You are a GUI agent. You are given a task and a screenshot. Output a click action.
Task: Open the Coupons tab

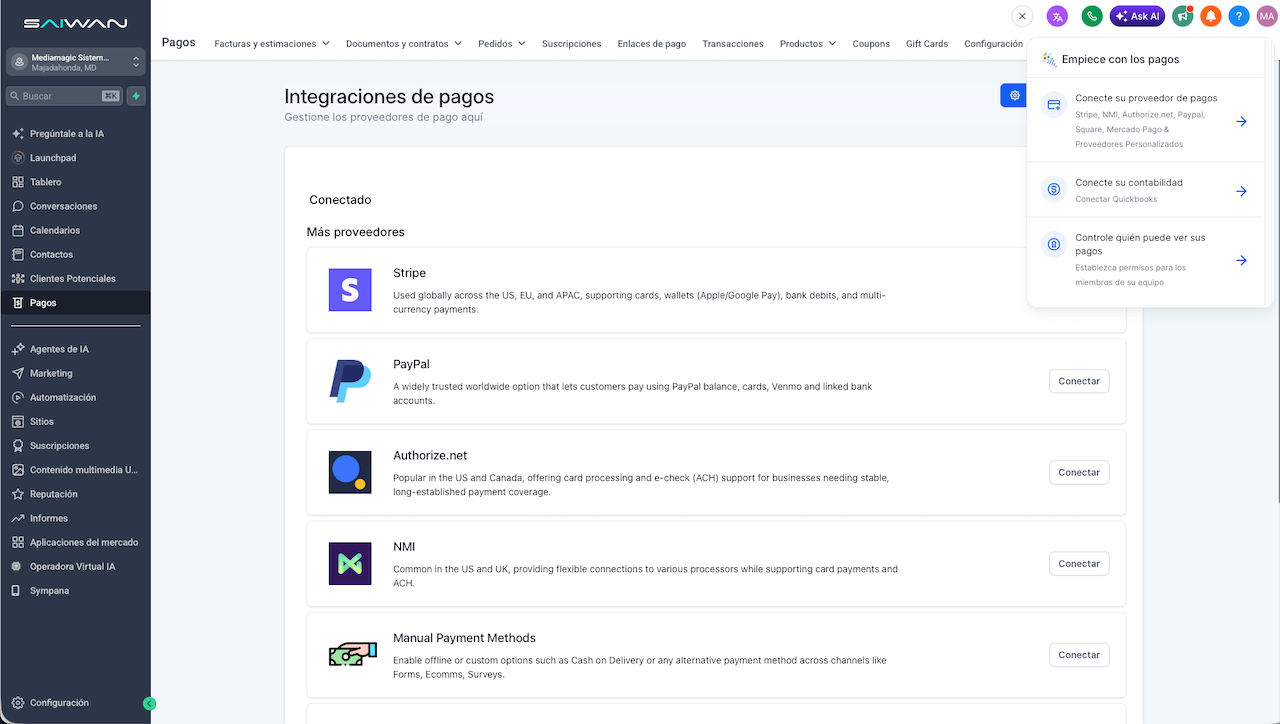click(x=871, y=44)
